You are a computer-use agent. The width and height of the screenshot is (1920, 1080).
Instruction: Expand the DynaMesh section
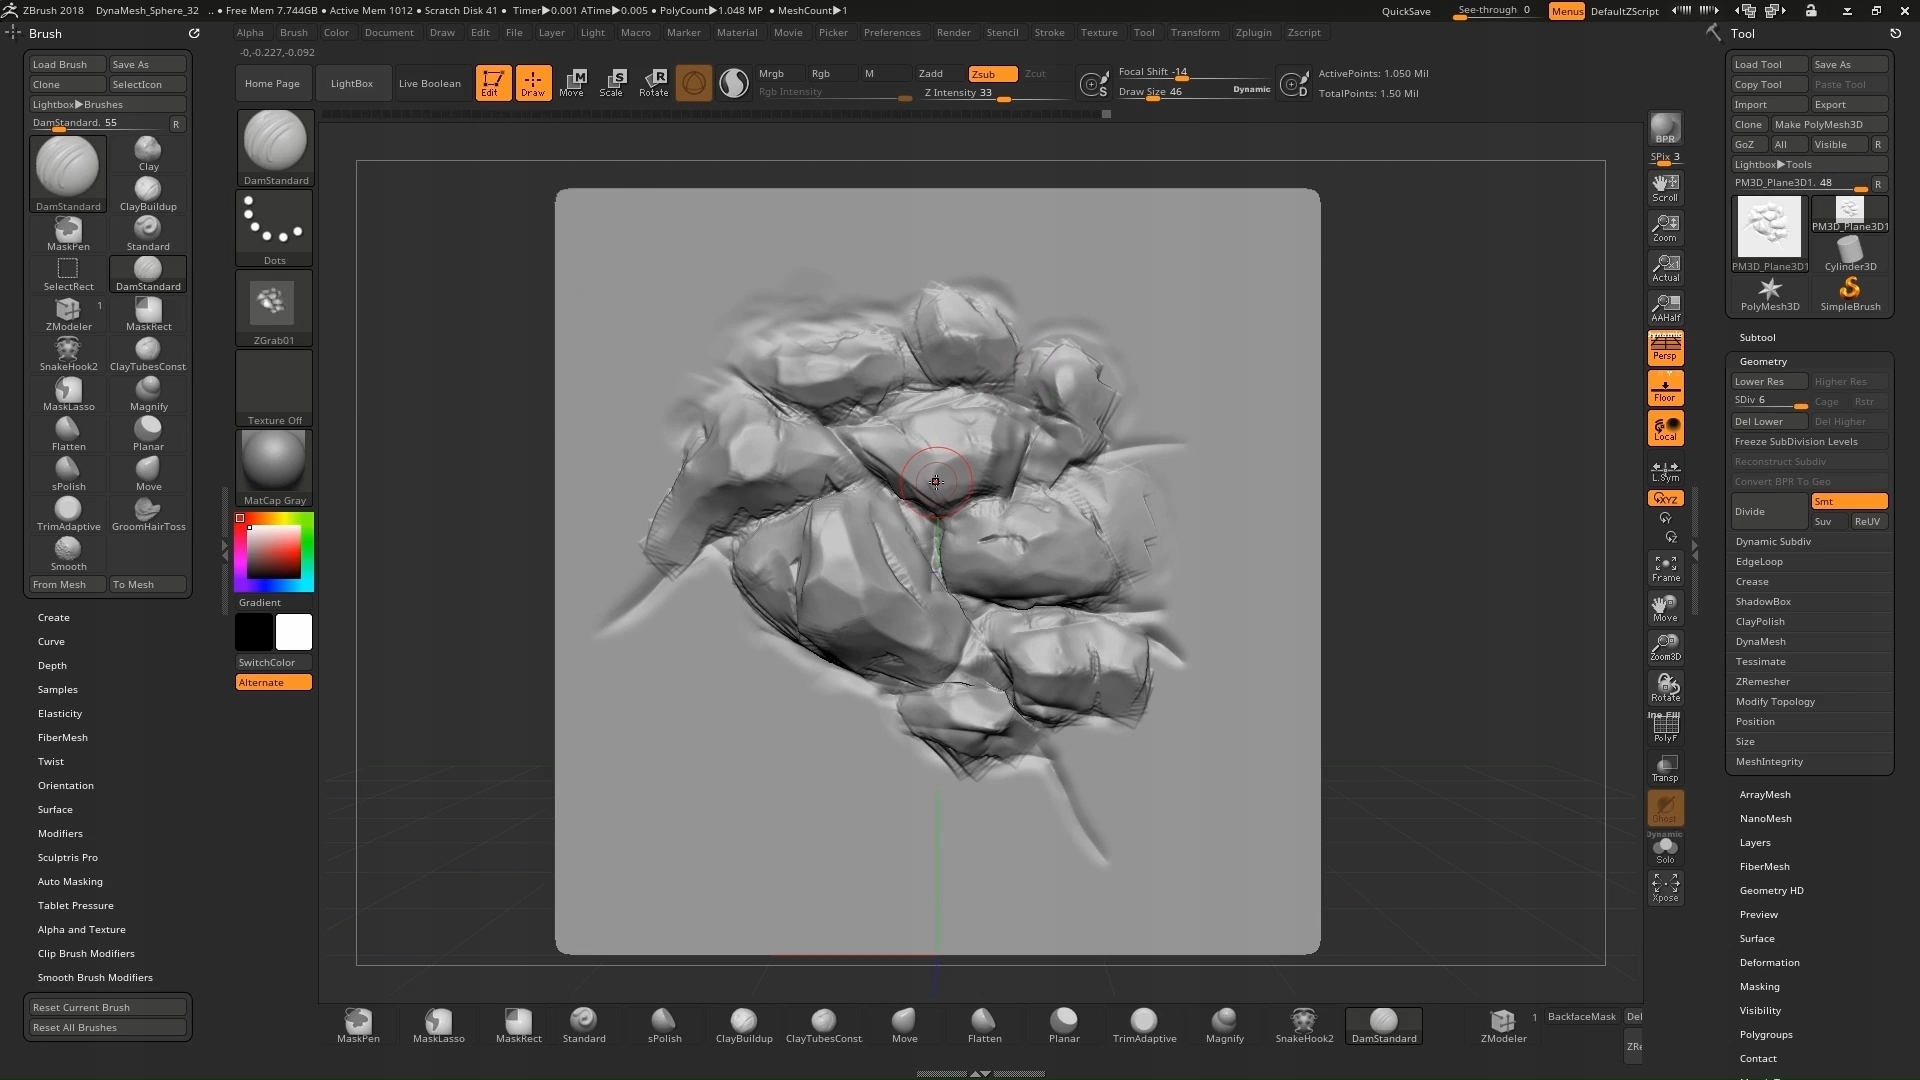point(1760,642)
